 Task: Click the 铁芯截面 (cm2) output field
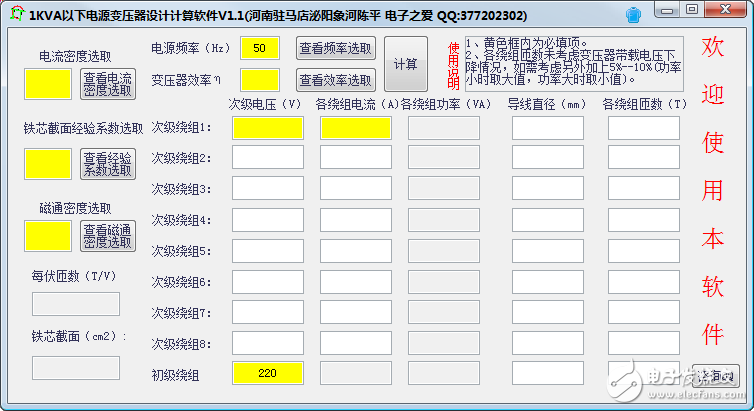click(76, 368)
